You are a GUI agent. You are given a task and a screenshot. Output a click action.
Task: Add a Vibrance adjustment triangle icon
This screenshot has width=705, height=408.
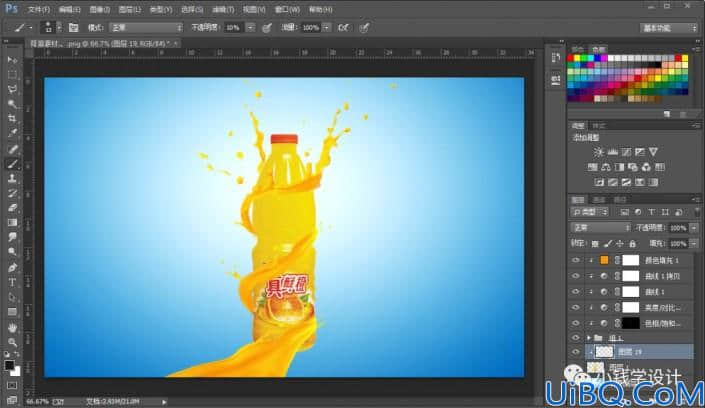click(653, 152)
